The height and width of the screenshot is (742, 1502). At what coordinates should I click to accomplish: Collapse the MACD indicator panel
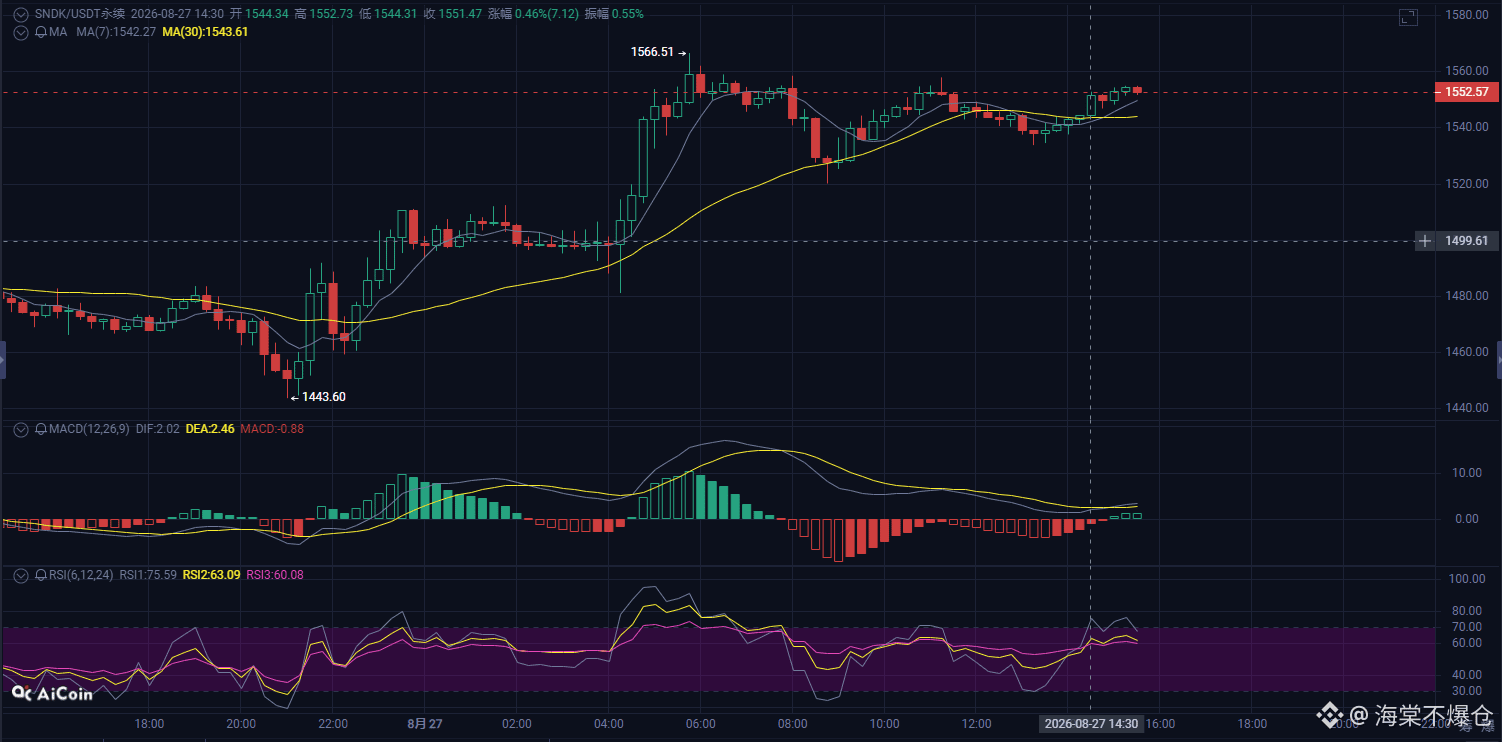[x=20, y=429]
